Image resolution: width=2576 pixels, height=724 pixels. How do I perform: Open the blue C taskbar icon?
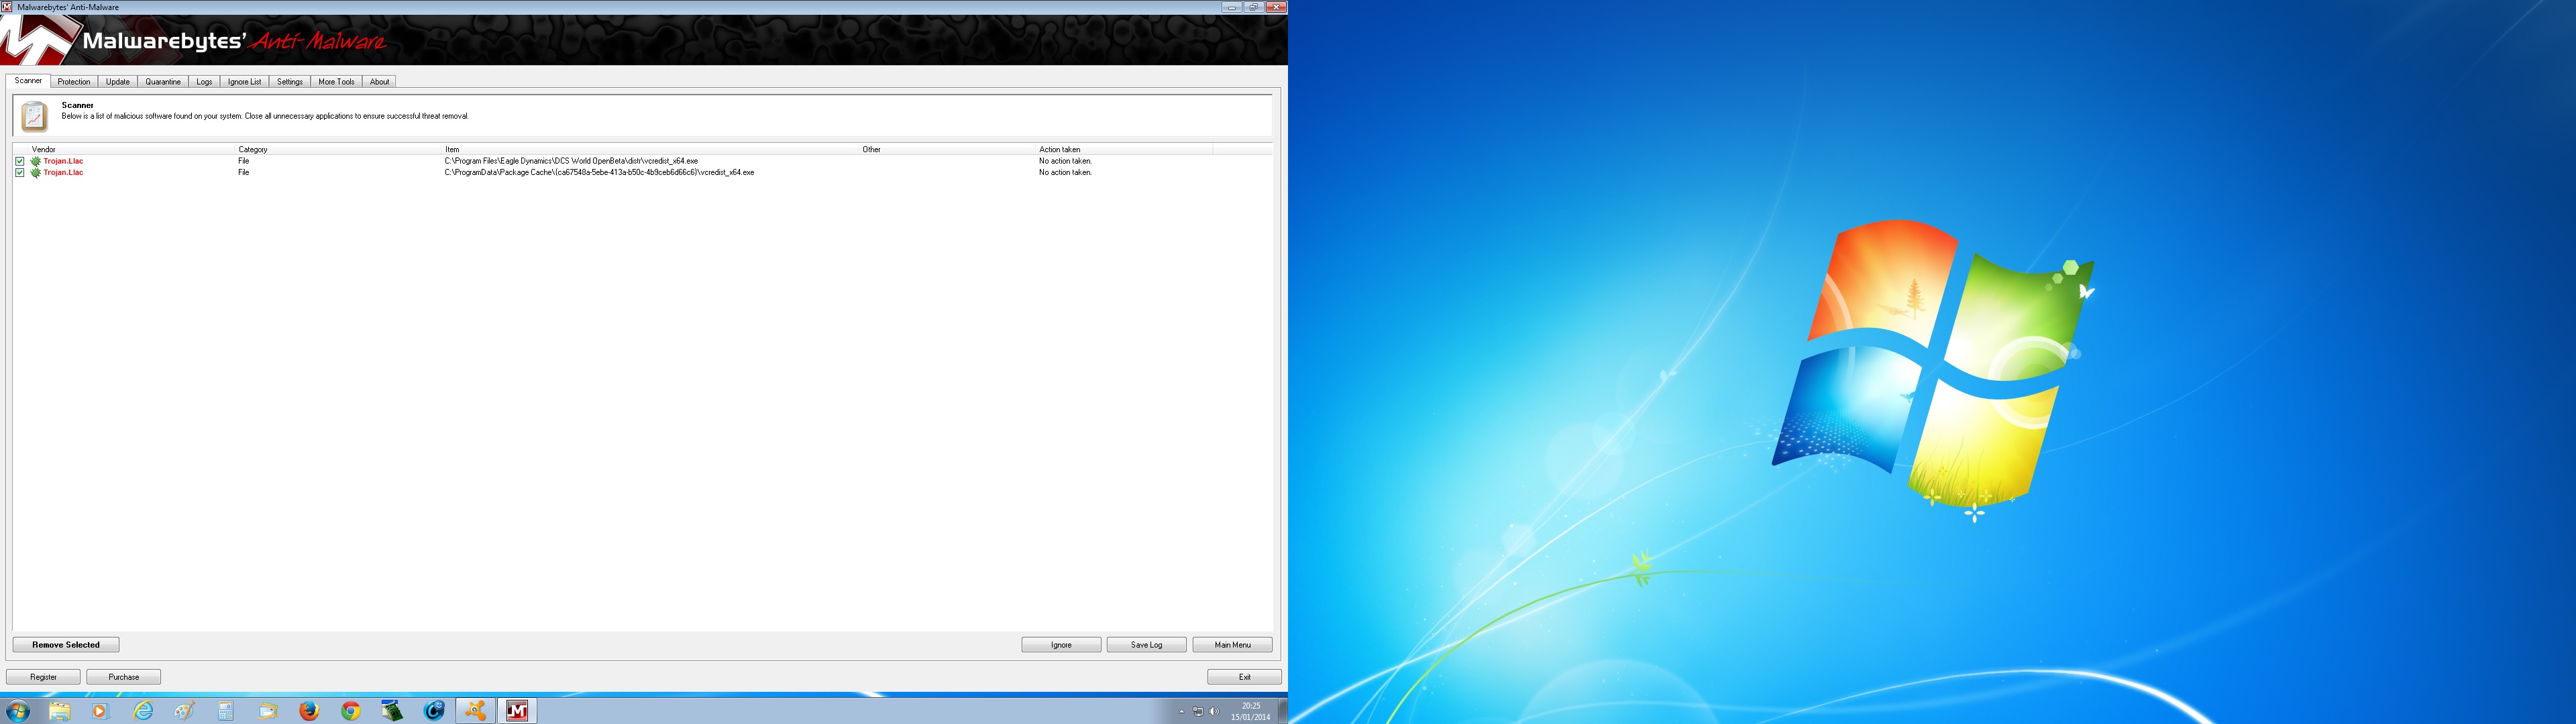434,711
